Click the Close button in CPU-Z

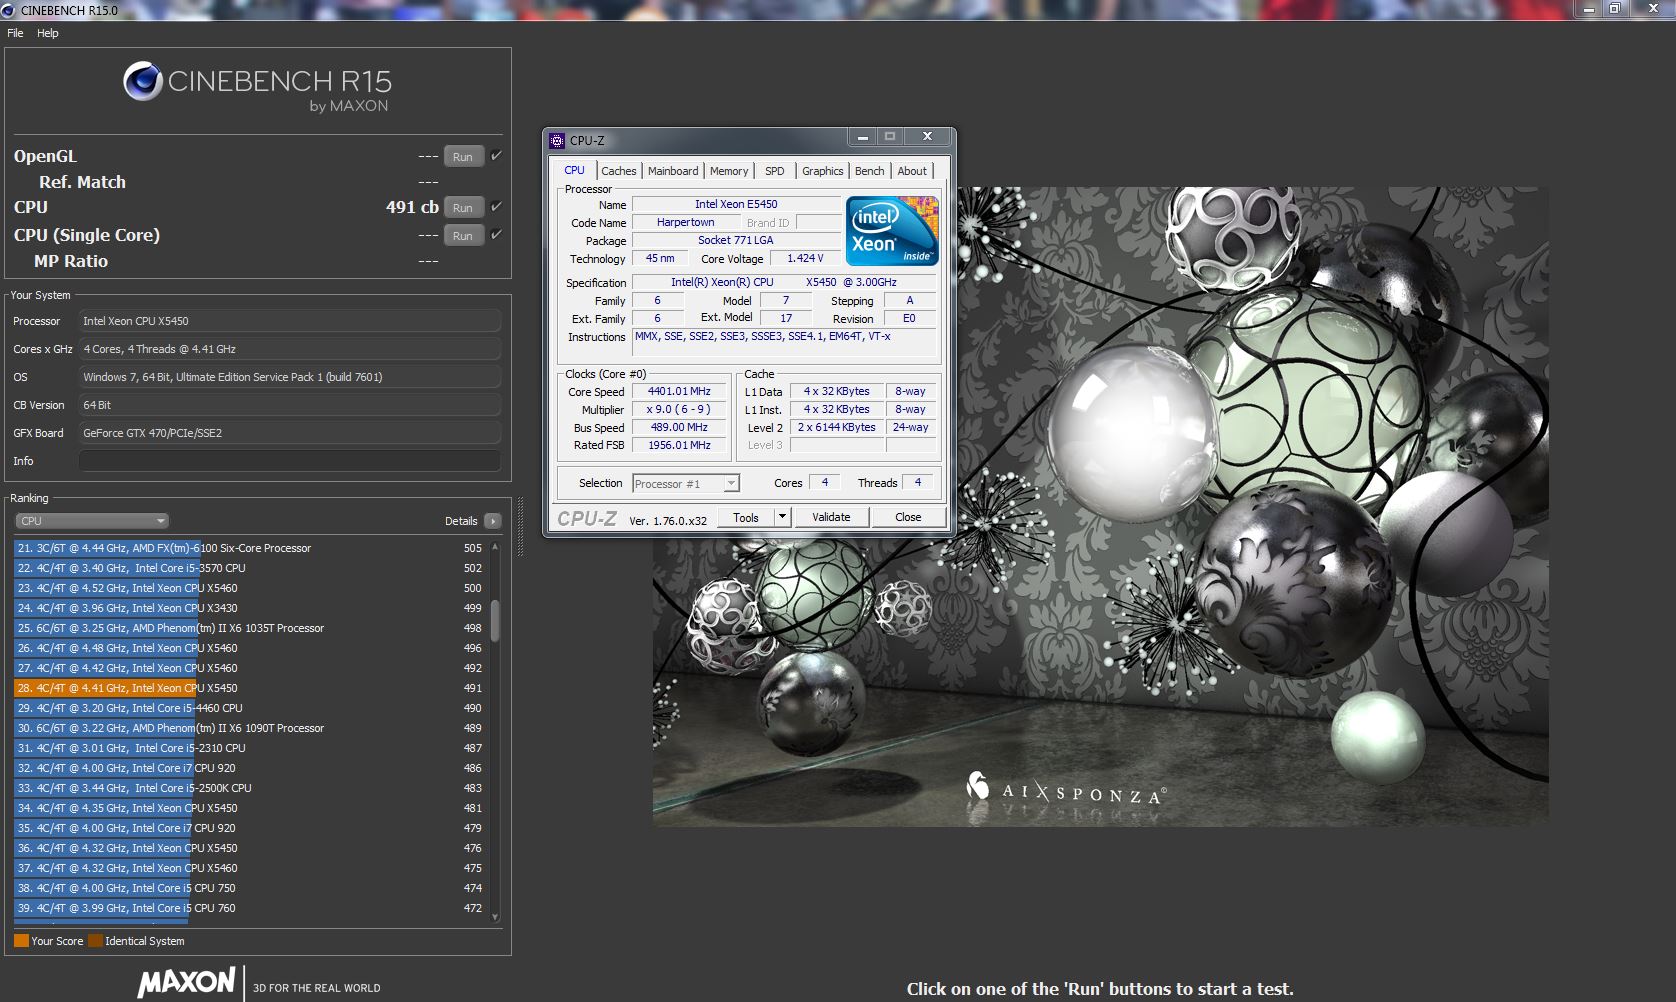[x=908, y=517]
